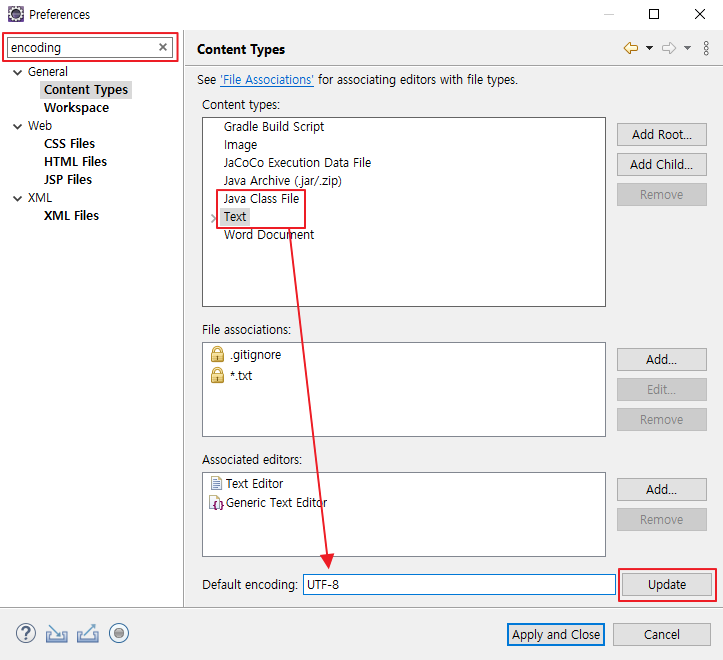Screen dimensions: 723x660
Task: Maximize the Preferences window
Action: coord(654,14)
